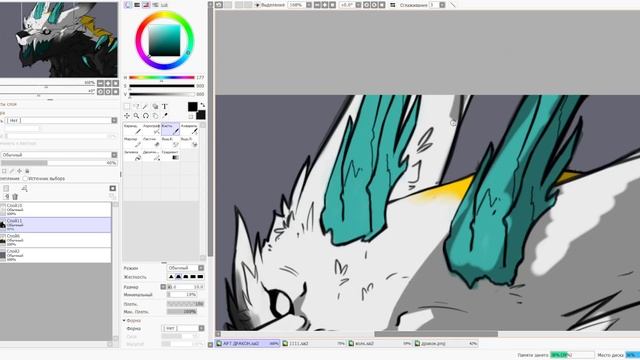Select the shape tool icon
The height and width of the screenshot is (360, 640).
coord(155,107)
